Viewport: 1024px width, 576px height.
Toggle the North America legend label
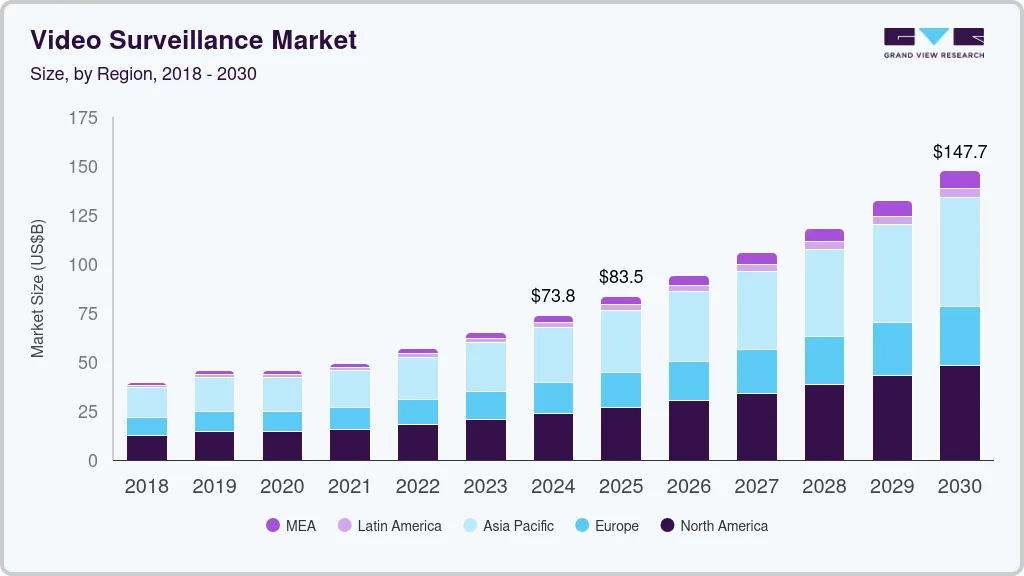[x=724, y=526]
